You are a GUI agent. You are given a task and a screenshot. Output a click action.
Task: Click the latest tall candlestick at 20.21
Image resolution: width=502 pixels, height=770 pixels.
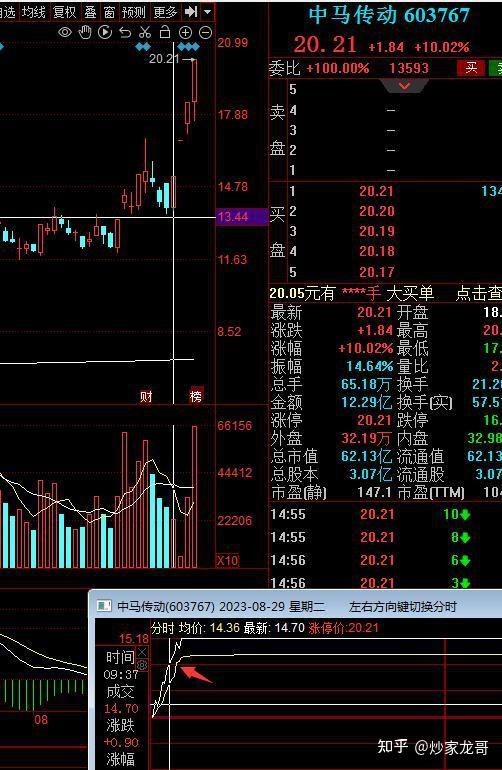coord(195,88)
